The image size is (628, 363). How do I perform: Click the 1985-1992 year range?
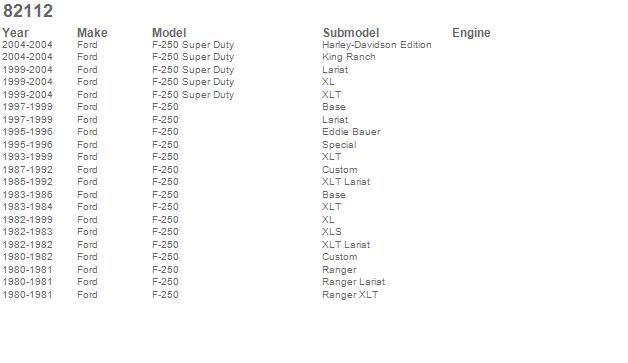point(27,182)
